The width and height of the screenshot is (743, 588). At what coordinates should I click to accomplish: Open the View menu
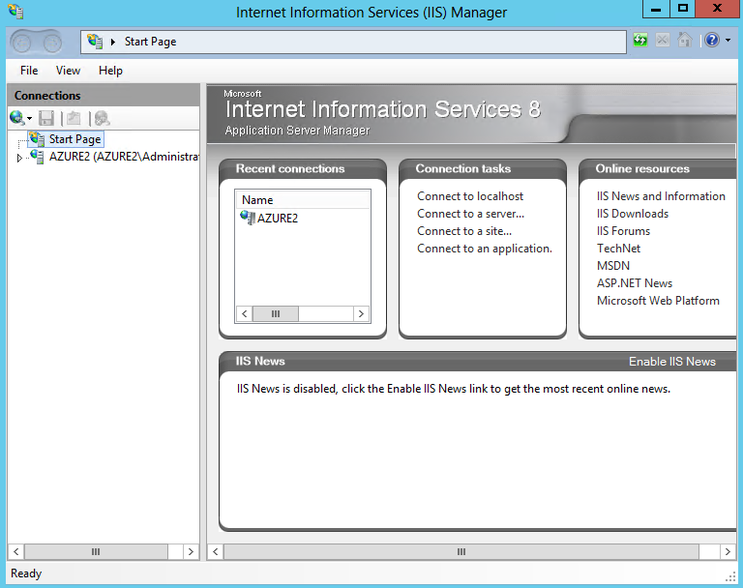tap(68, 71)
